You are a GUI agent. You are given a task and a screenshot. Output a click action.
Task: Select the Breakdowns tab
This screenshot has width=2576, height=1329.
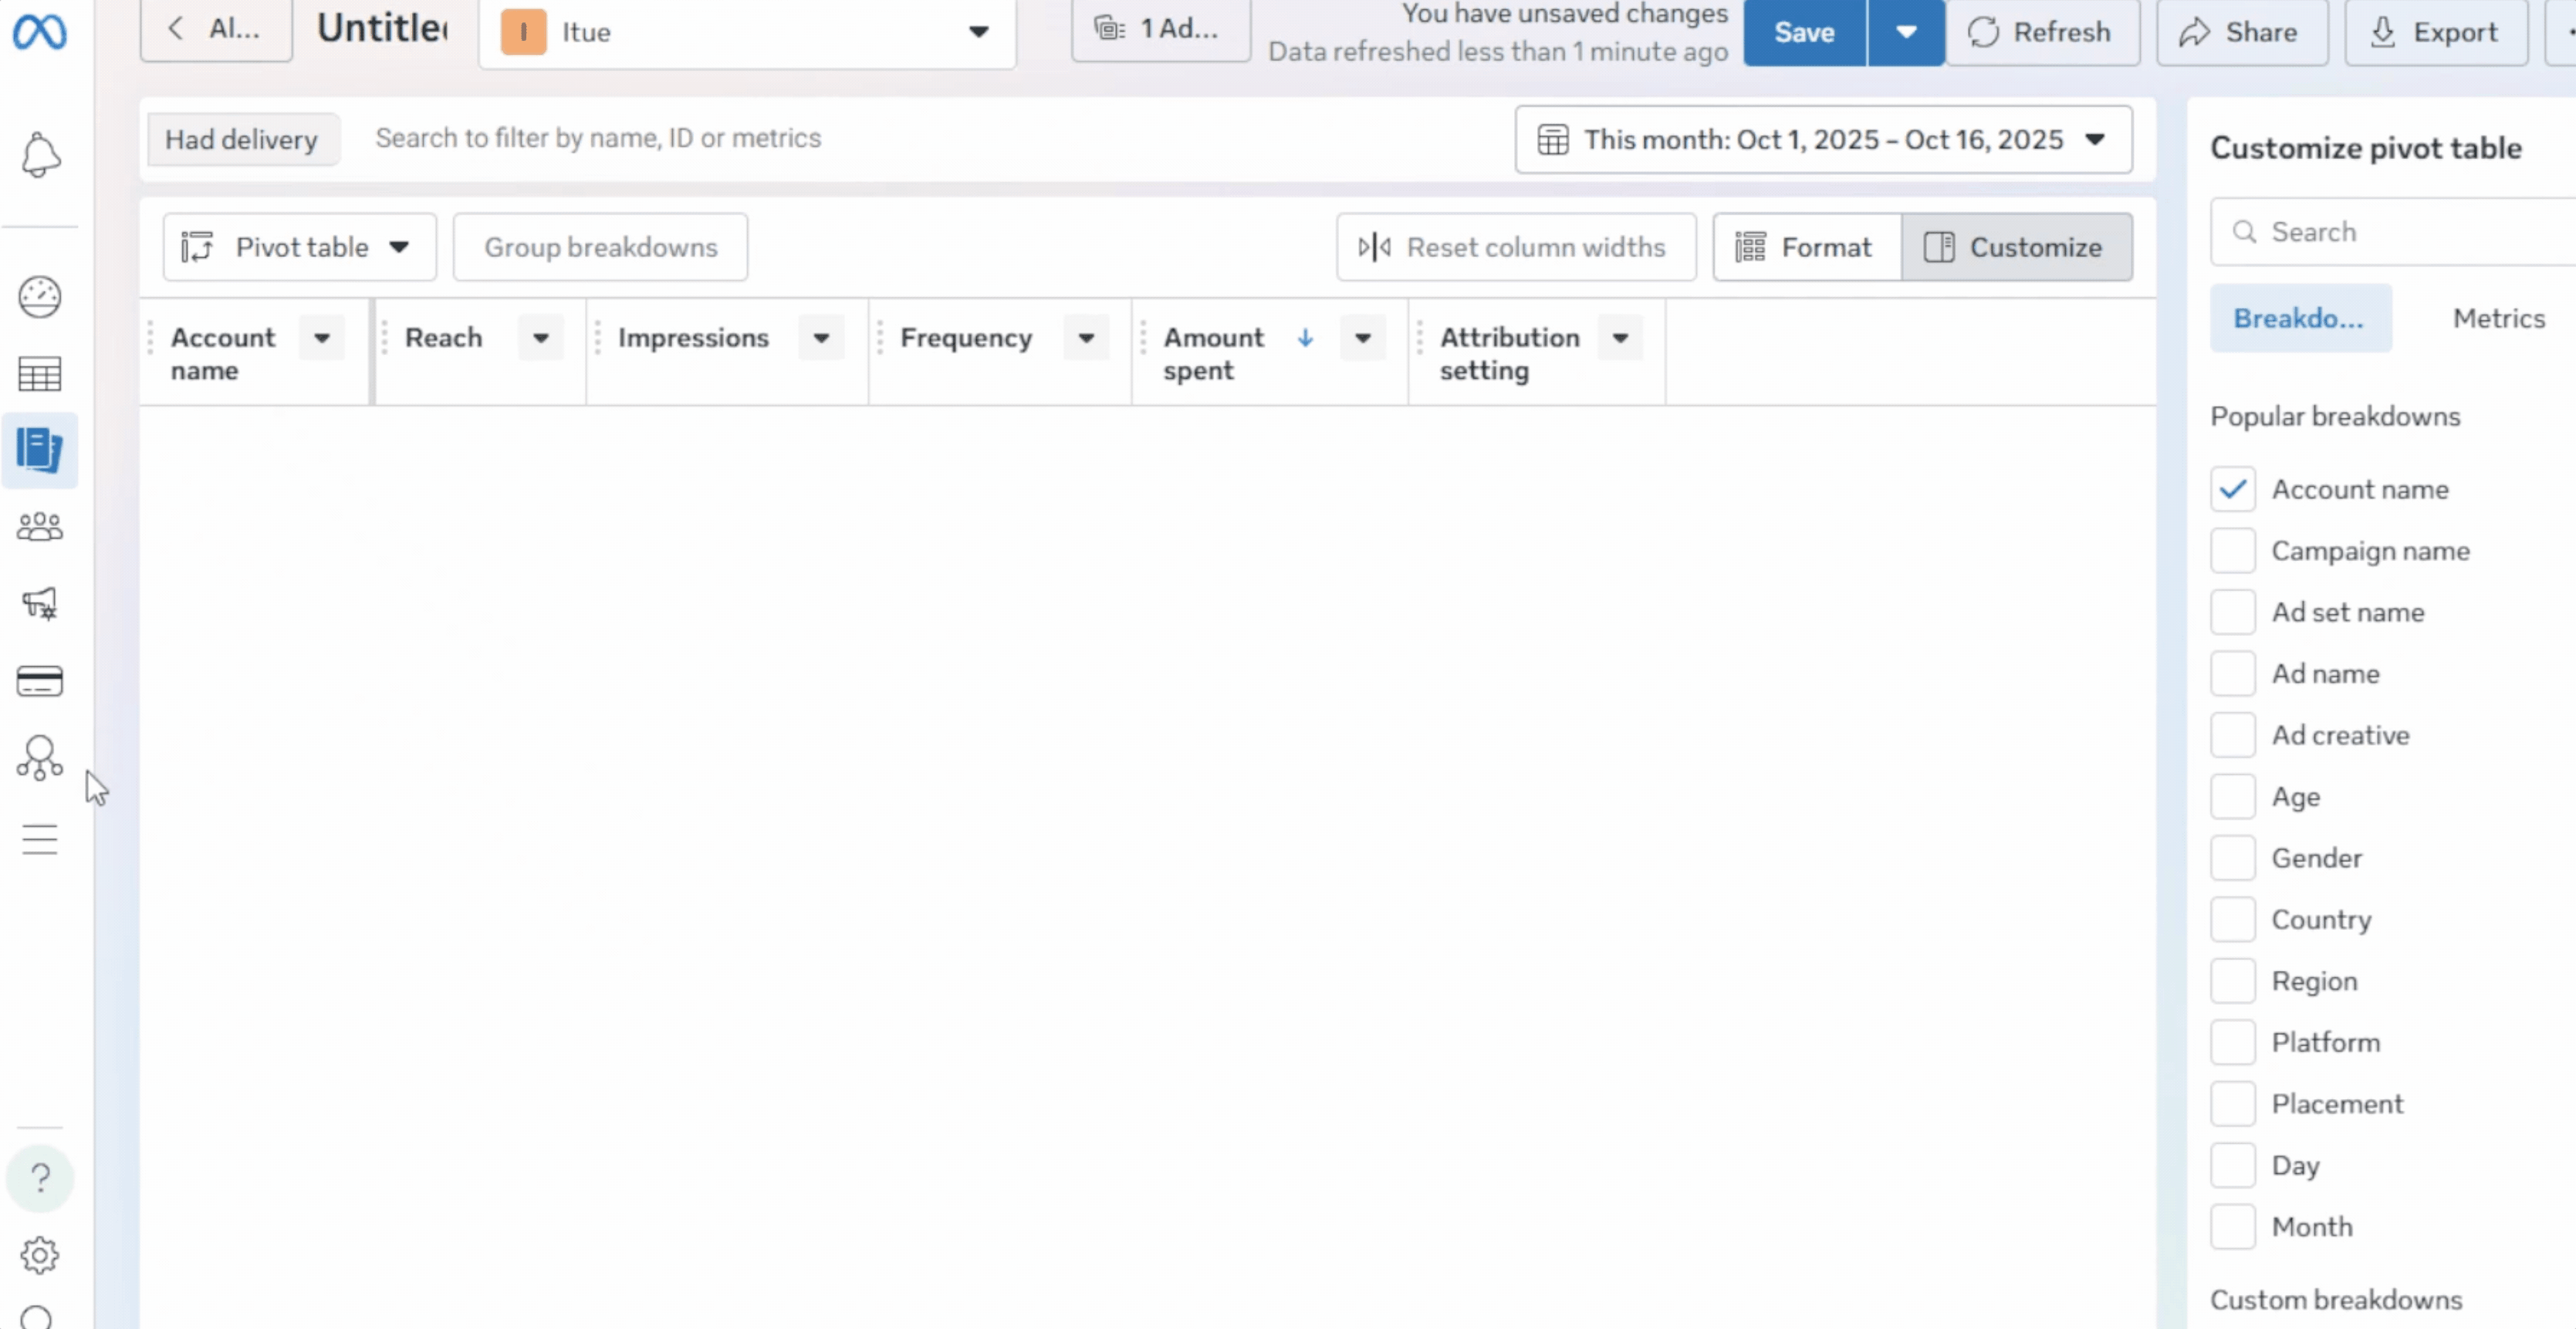point(2301,318)
